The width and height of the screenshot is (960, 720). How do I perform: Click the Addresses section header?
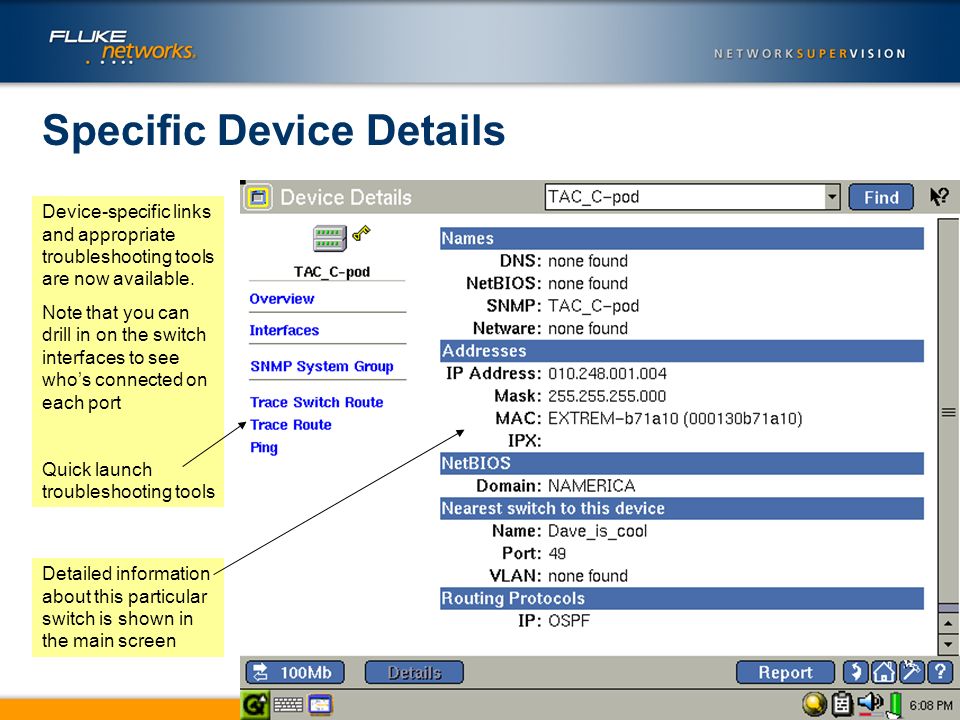pos(681,351)
